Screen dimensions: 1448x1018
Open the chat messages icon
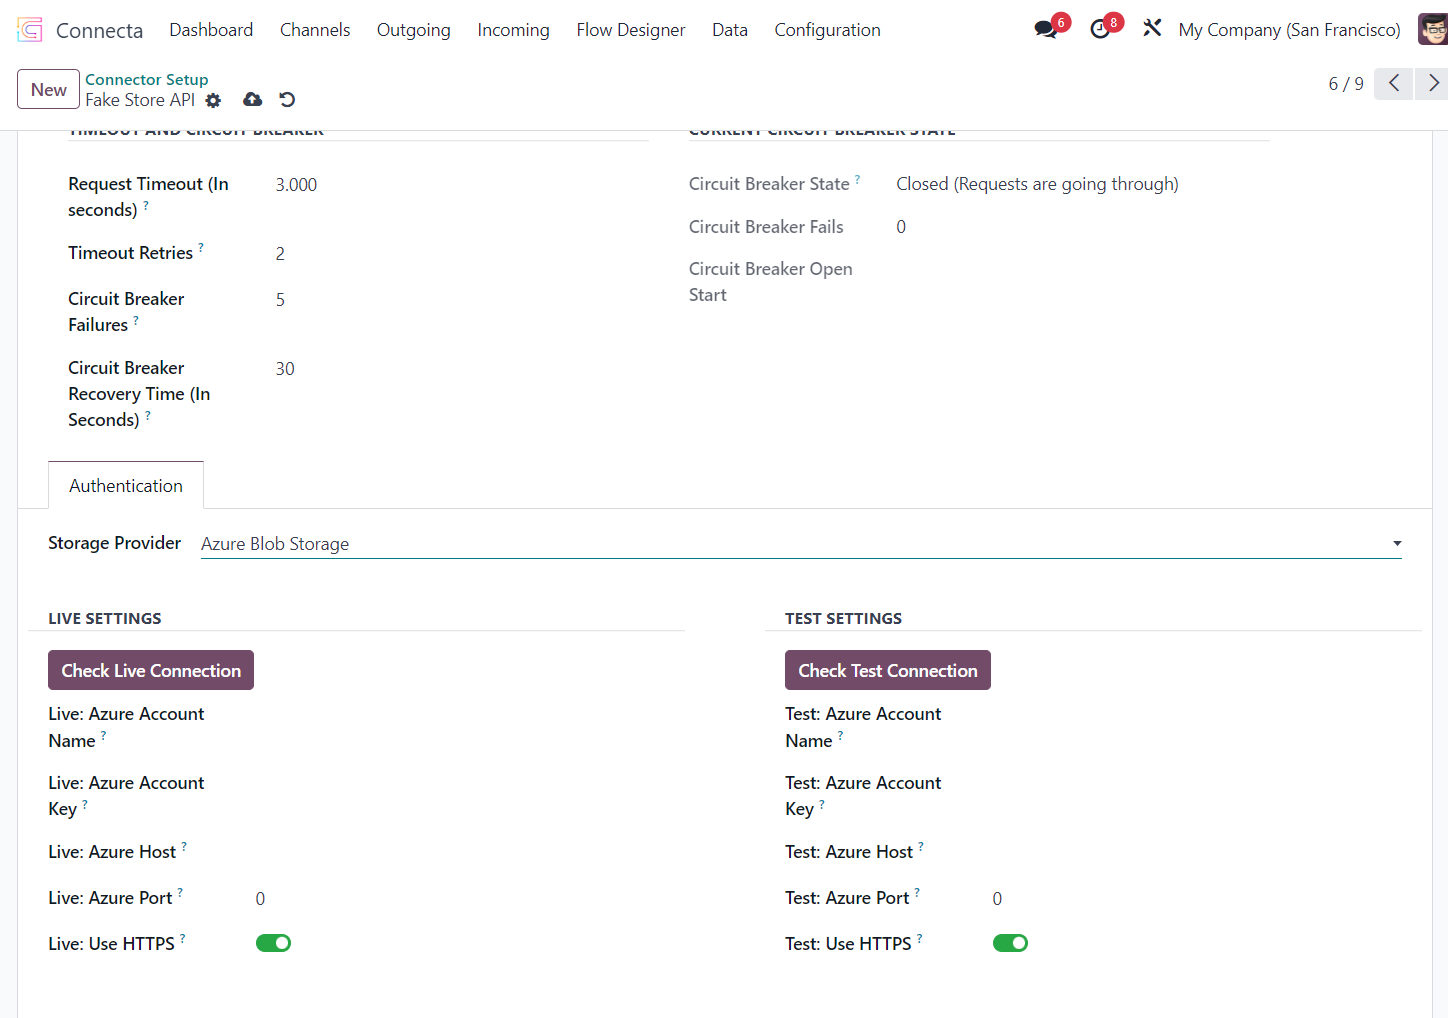[x=1046, y=29]
